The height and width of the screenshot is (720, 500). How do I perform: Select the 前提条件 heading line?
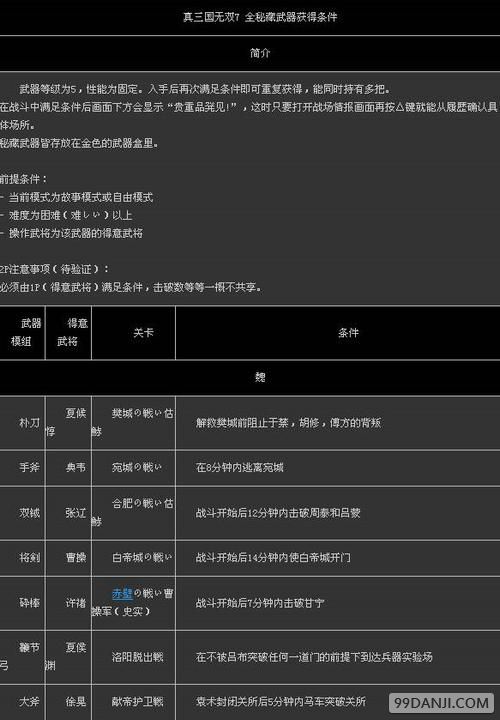pyautogui.click(x=24, y=180)
